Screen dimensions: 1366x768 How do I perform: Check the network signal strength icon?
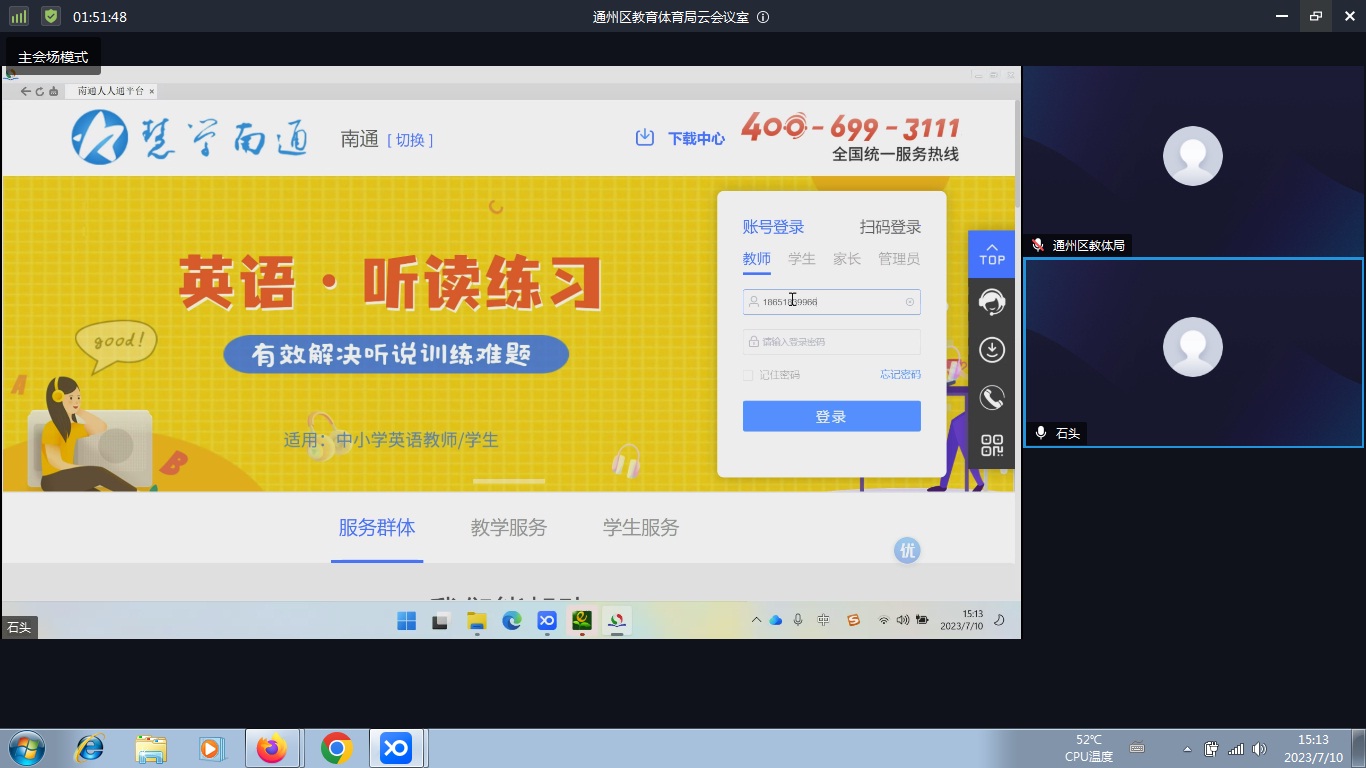pyautogui.click(x=19, y=17)
